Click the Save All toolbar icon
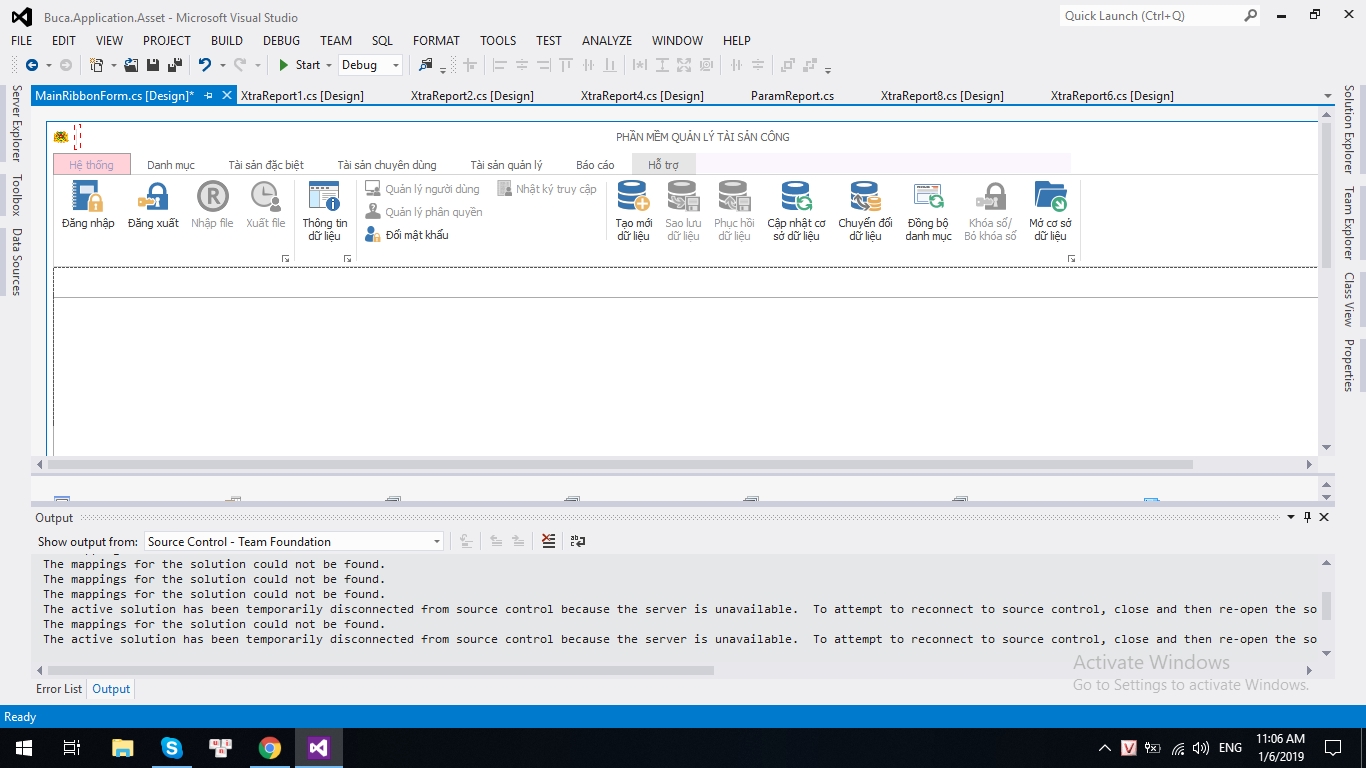This screenshot has width=1366, height=768. 175,65
